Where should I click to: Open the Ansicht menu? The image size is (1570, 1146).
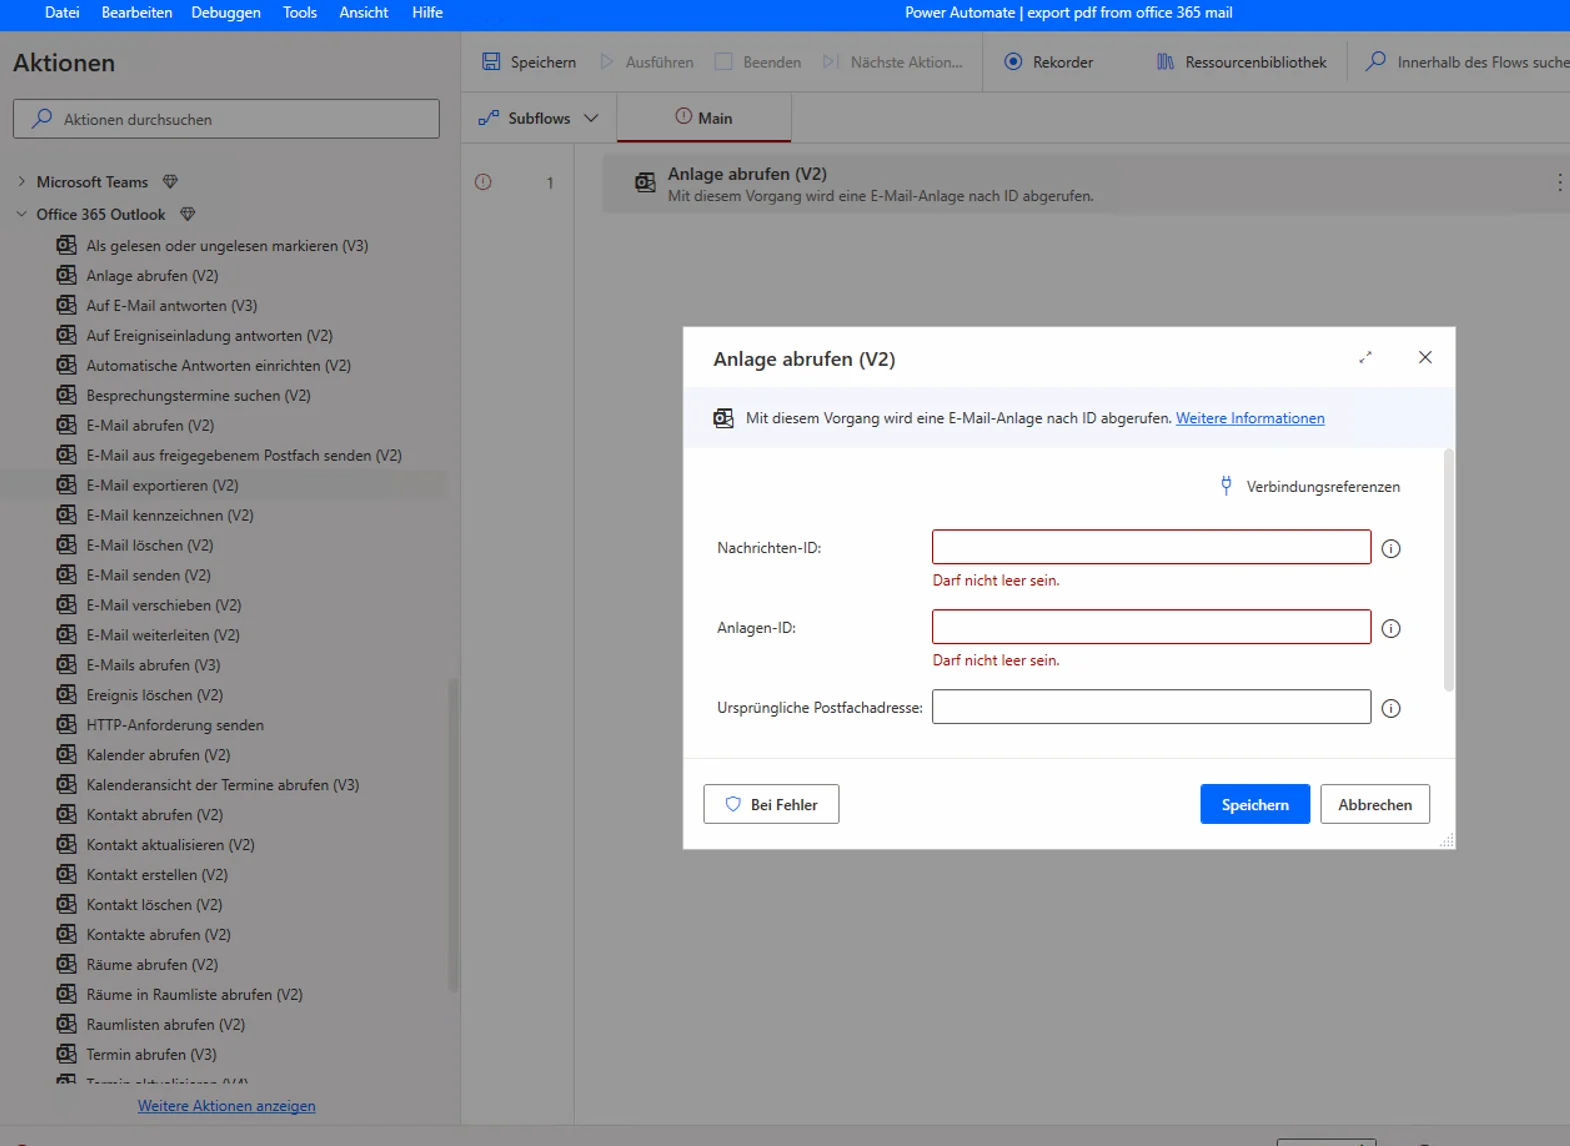[364, 13]
